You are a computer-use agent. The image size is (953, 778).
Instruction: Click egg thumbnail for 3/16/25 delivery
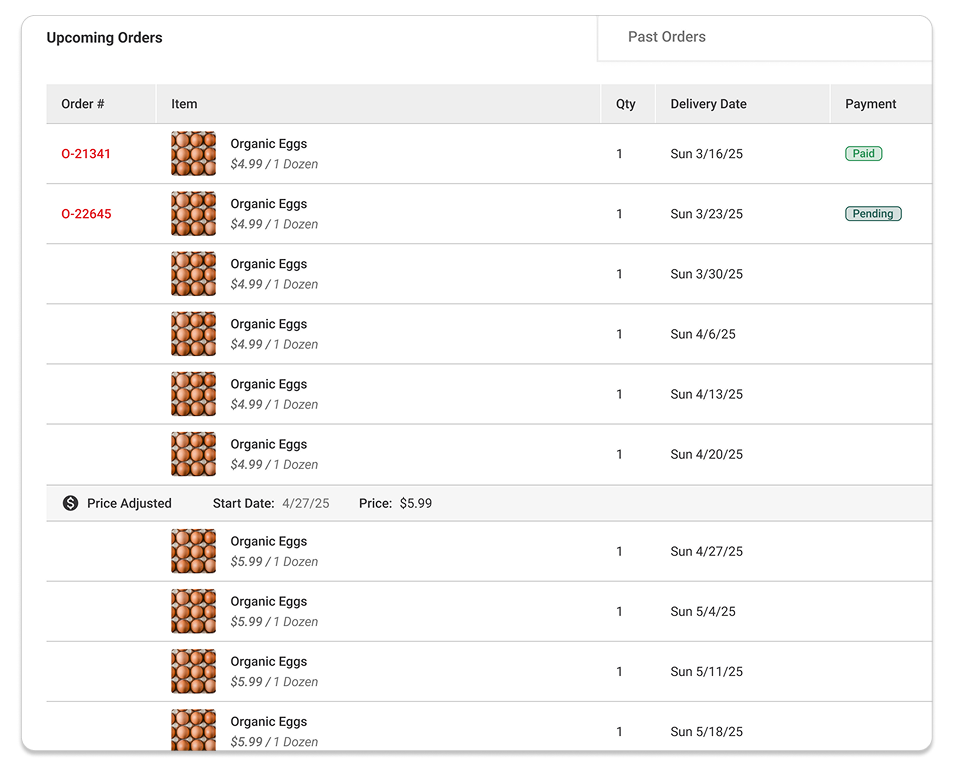pyautogui.click(x=193, y=154)
